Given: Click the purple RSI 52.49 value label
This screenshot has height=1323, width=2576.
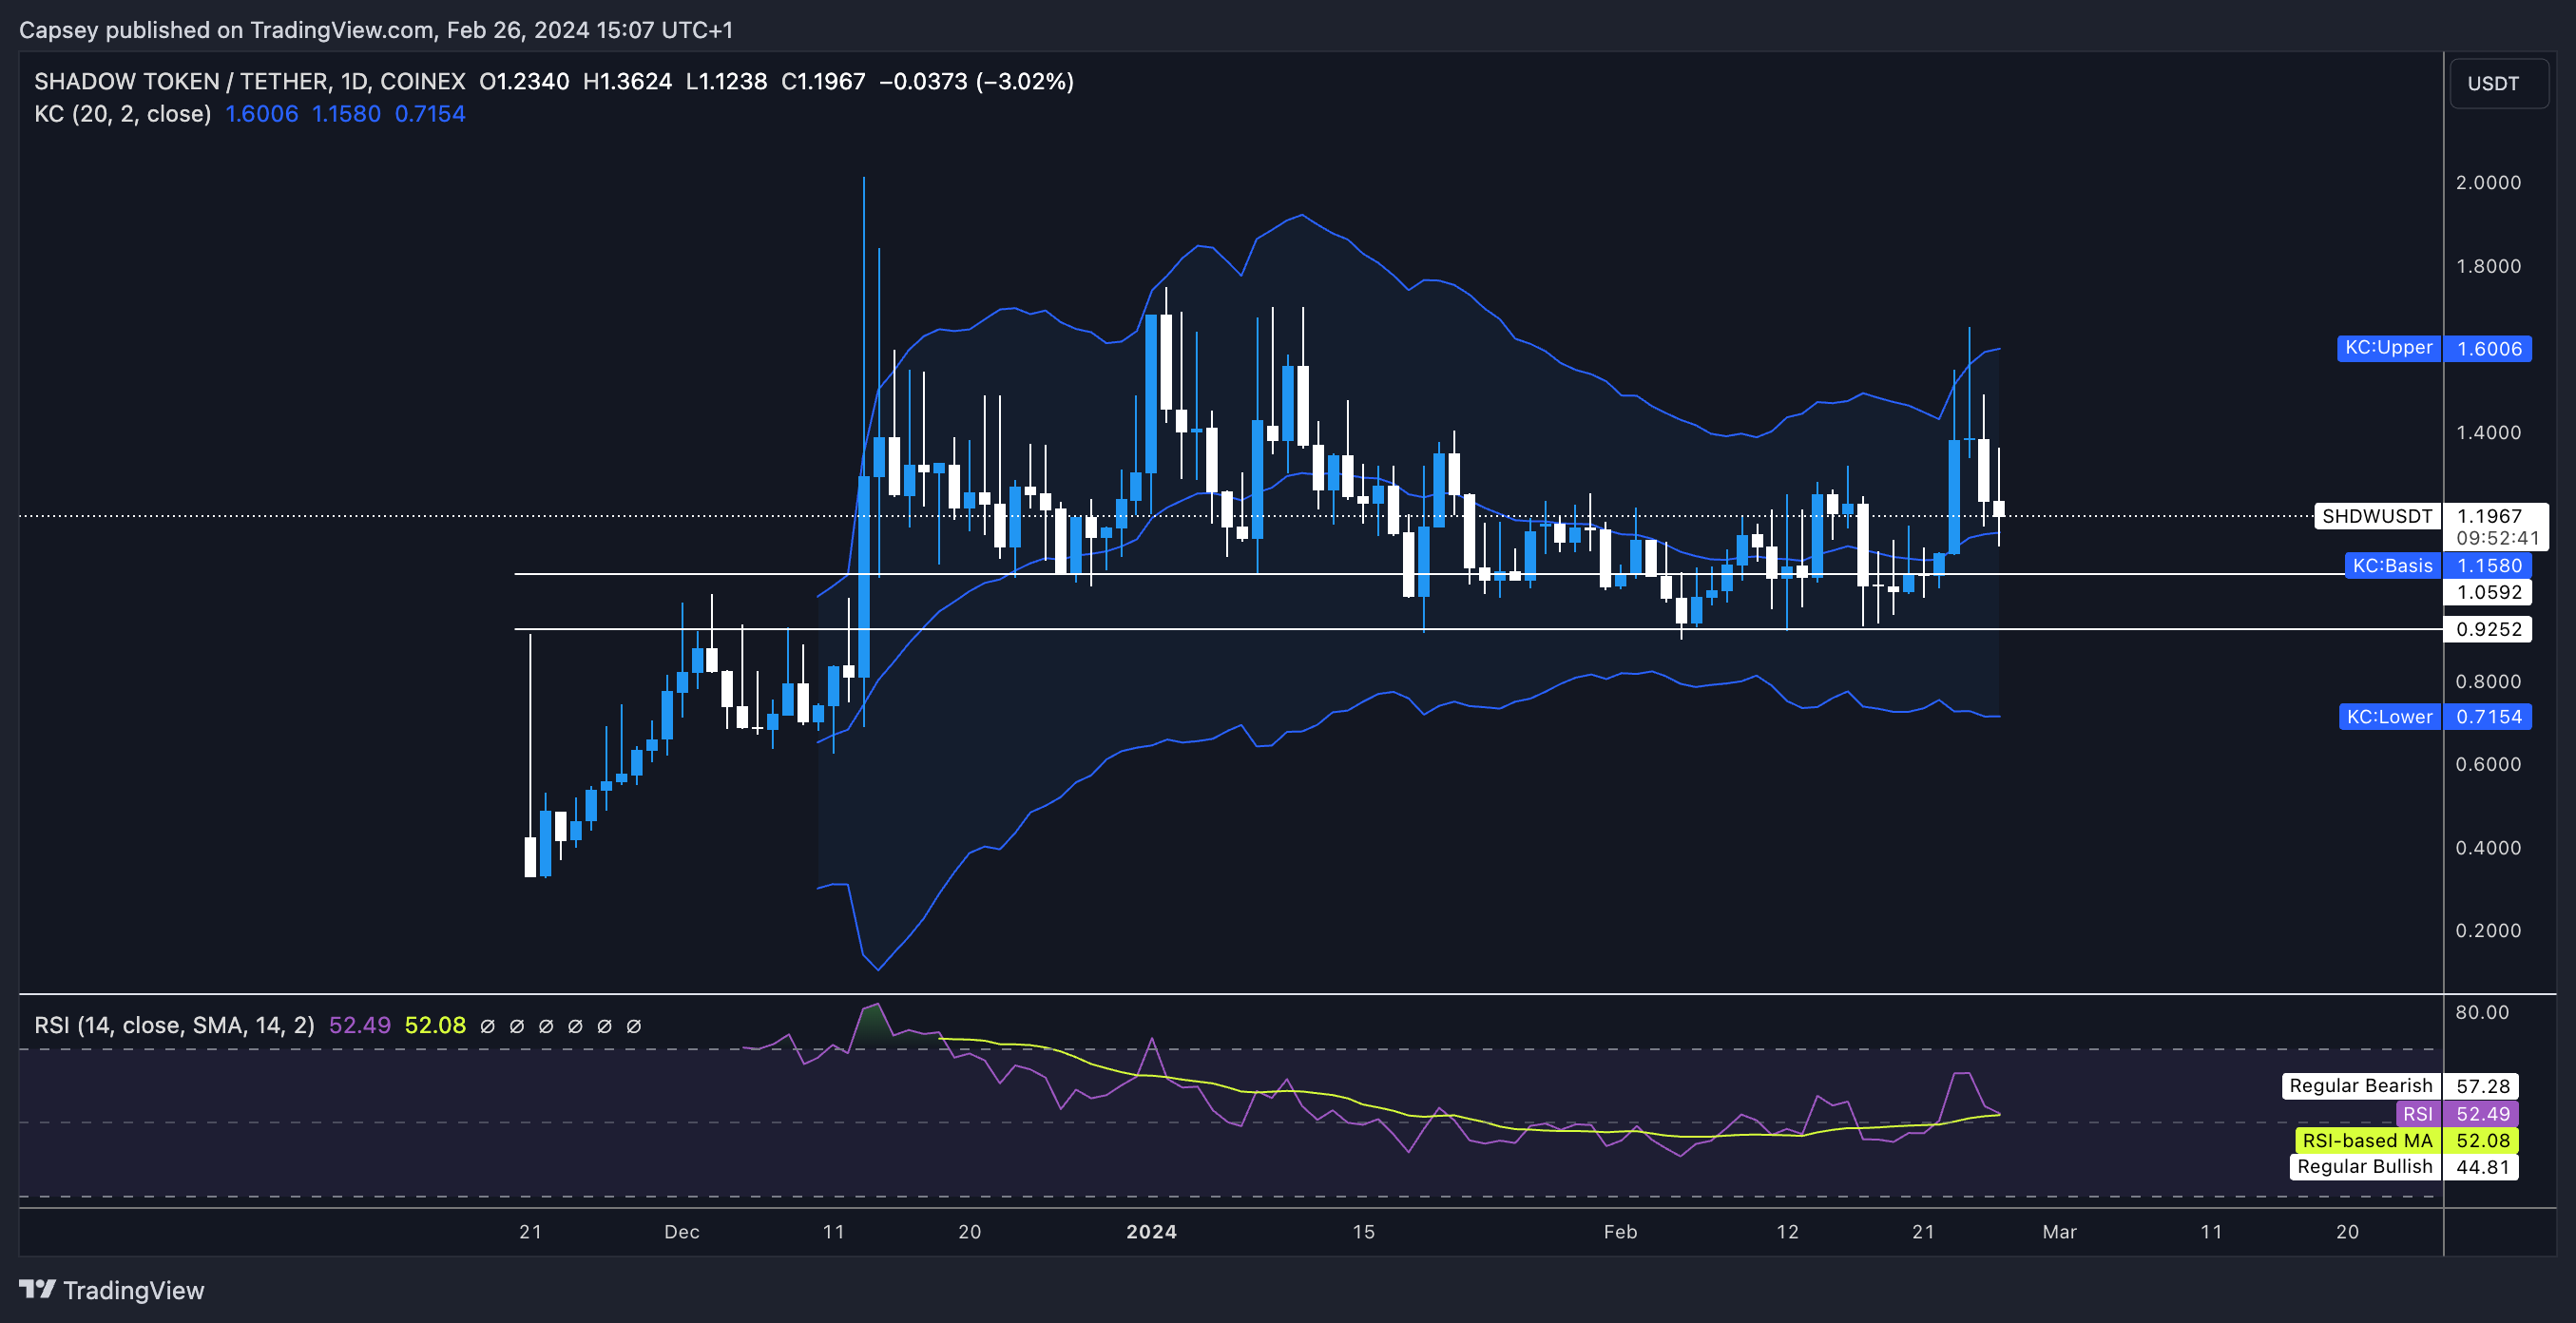Looking at the screenshot, I should point(2482,1114).
